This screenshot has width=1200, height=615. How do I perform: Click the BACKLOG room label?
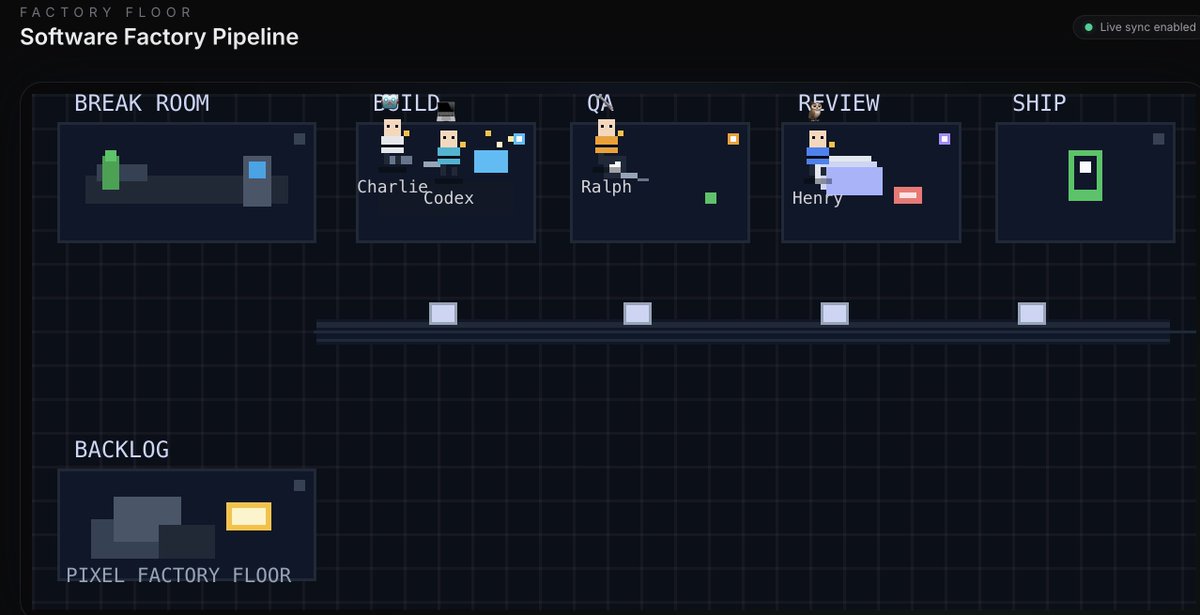click(121, 450)
